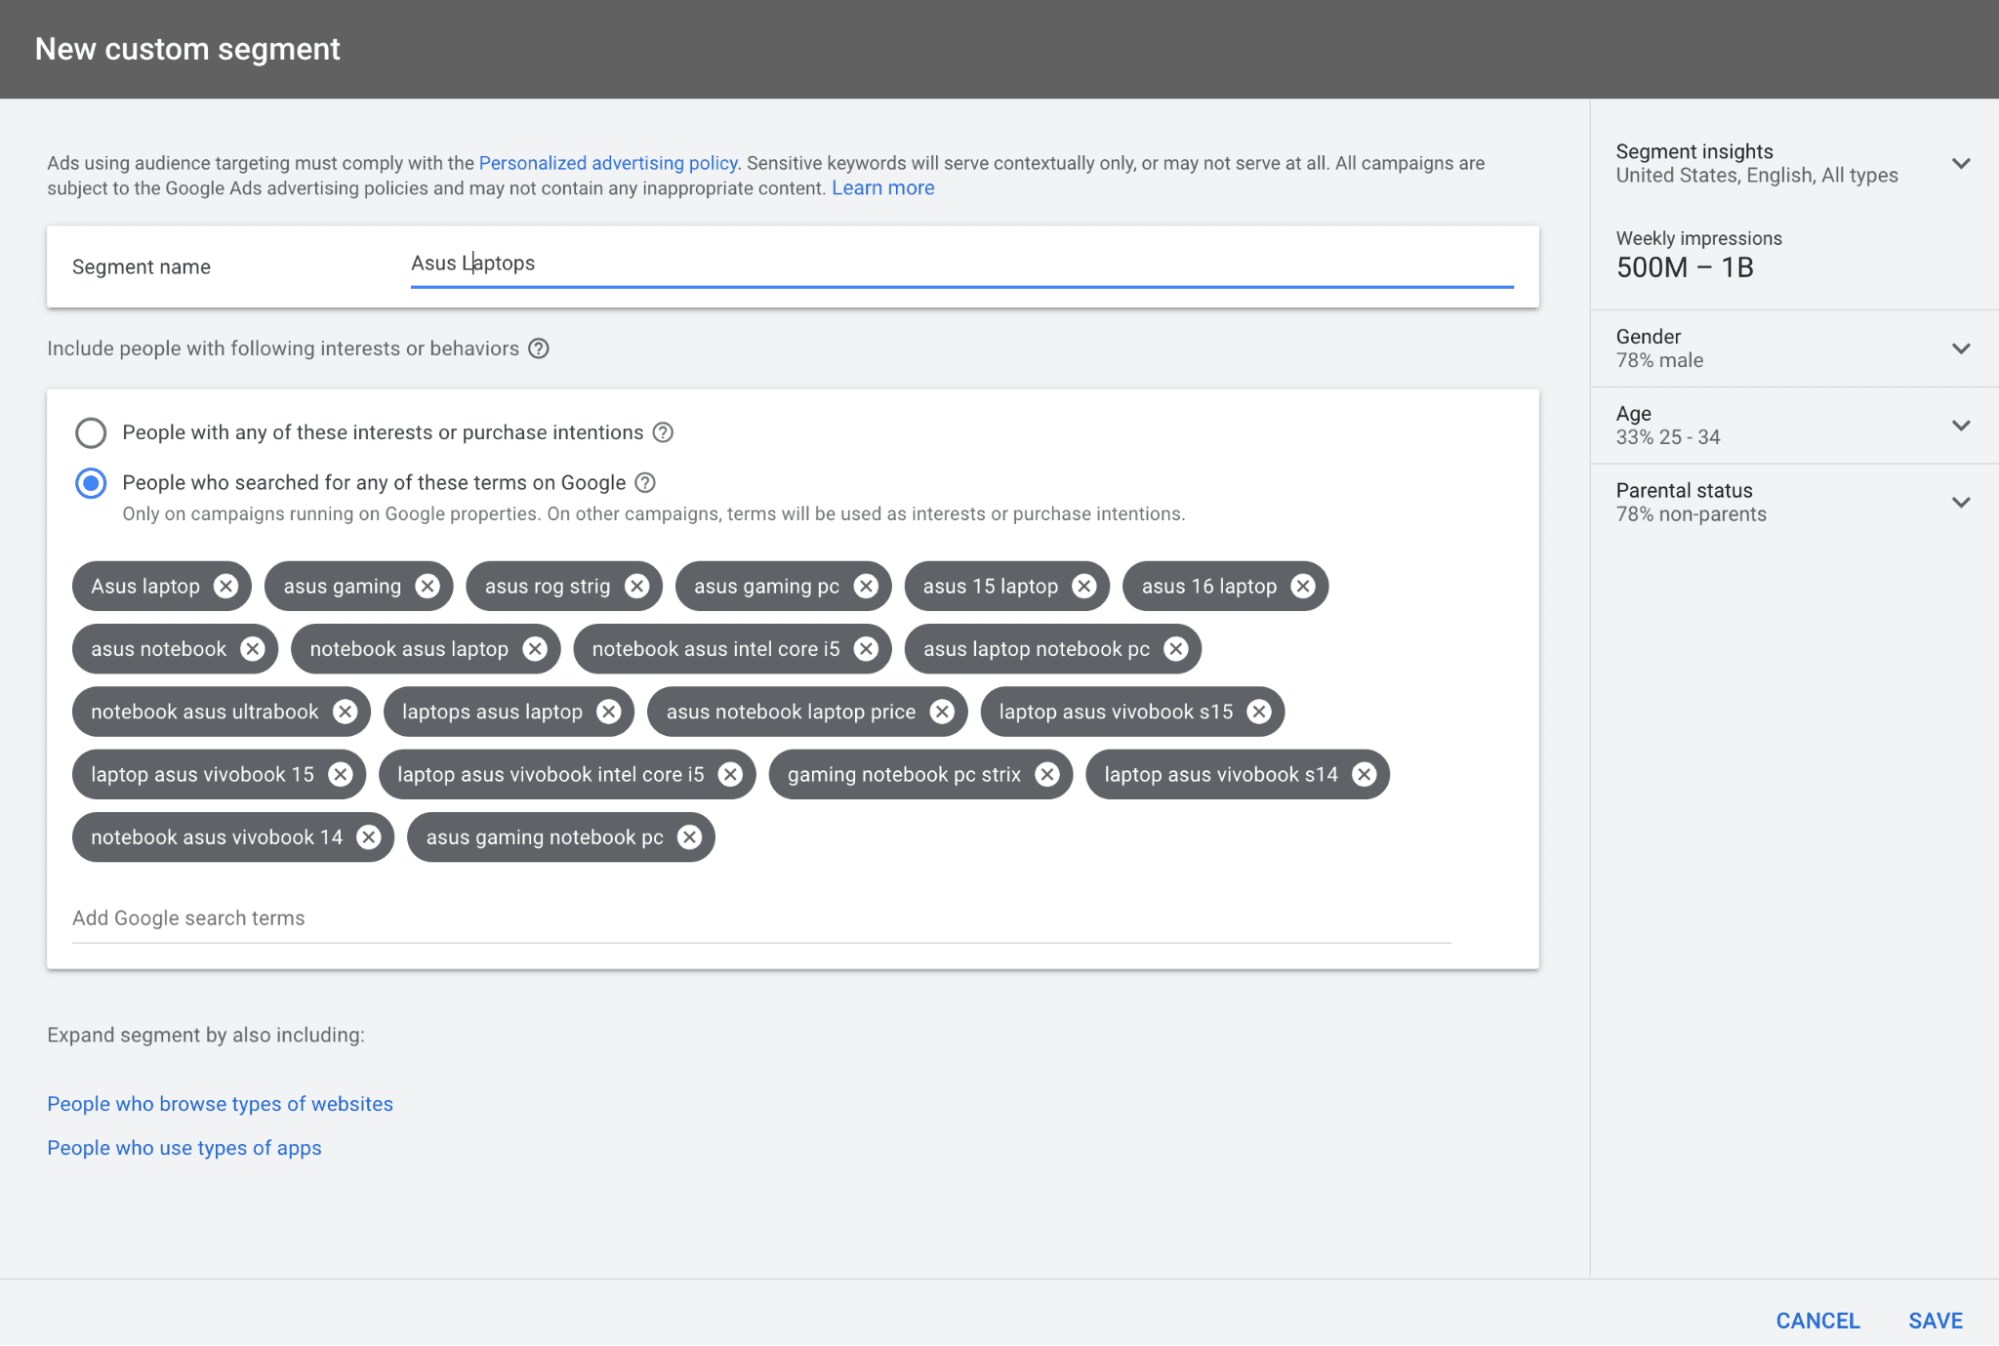Remove the 'asus notebook' chip

(253, 649)
